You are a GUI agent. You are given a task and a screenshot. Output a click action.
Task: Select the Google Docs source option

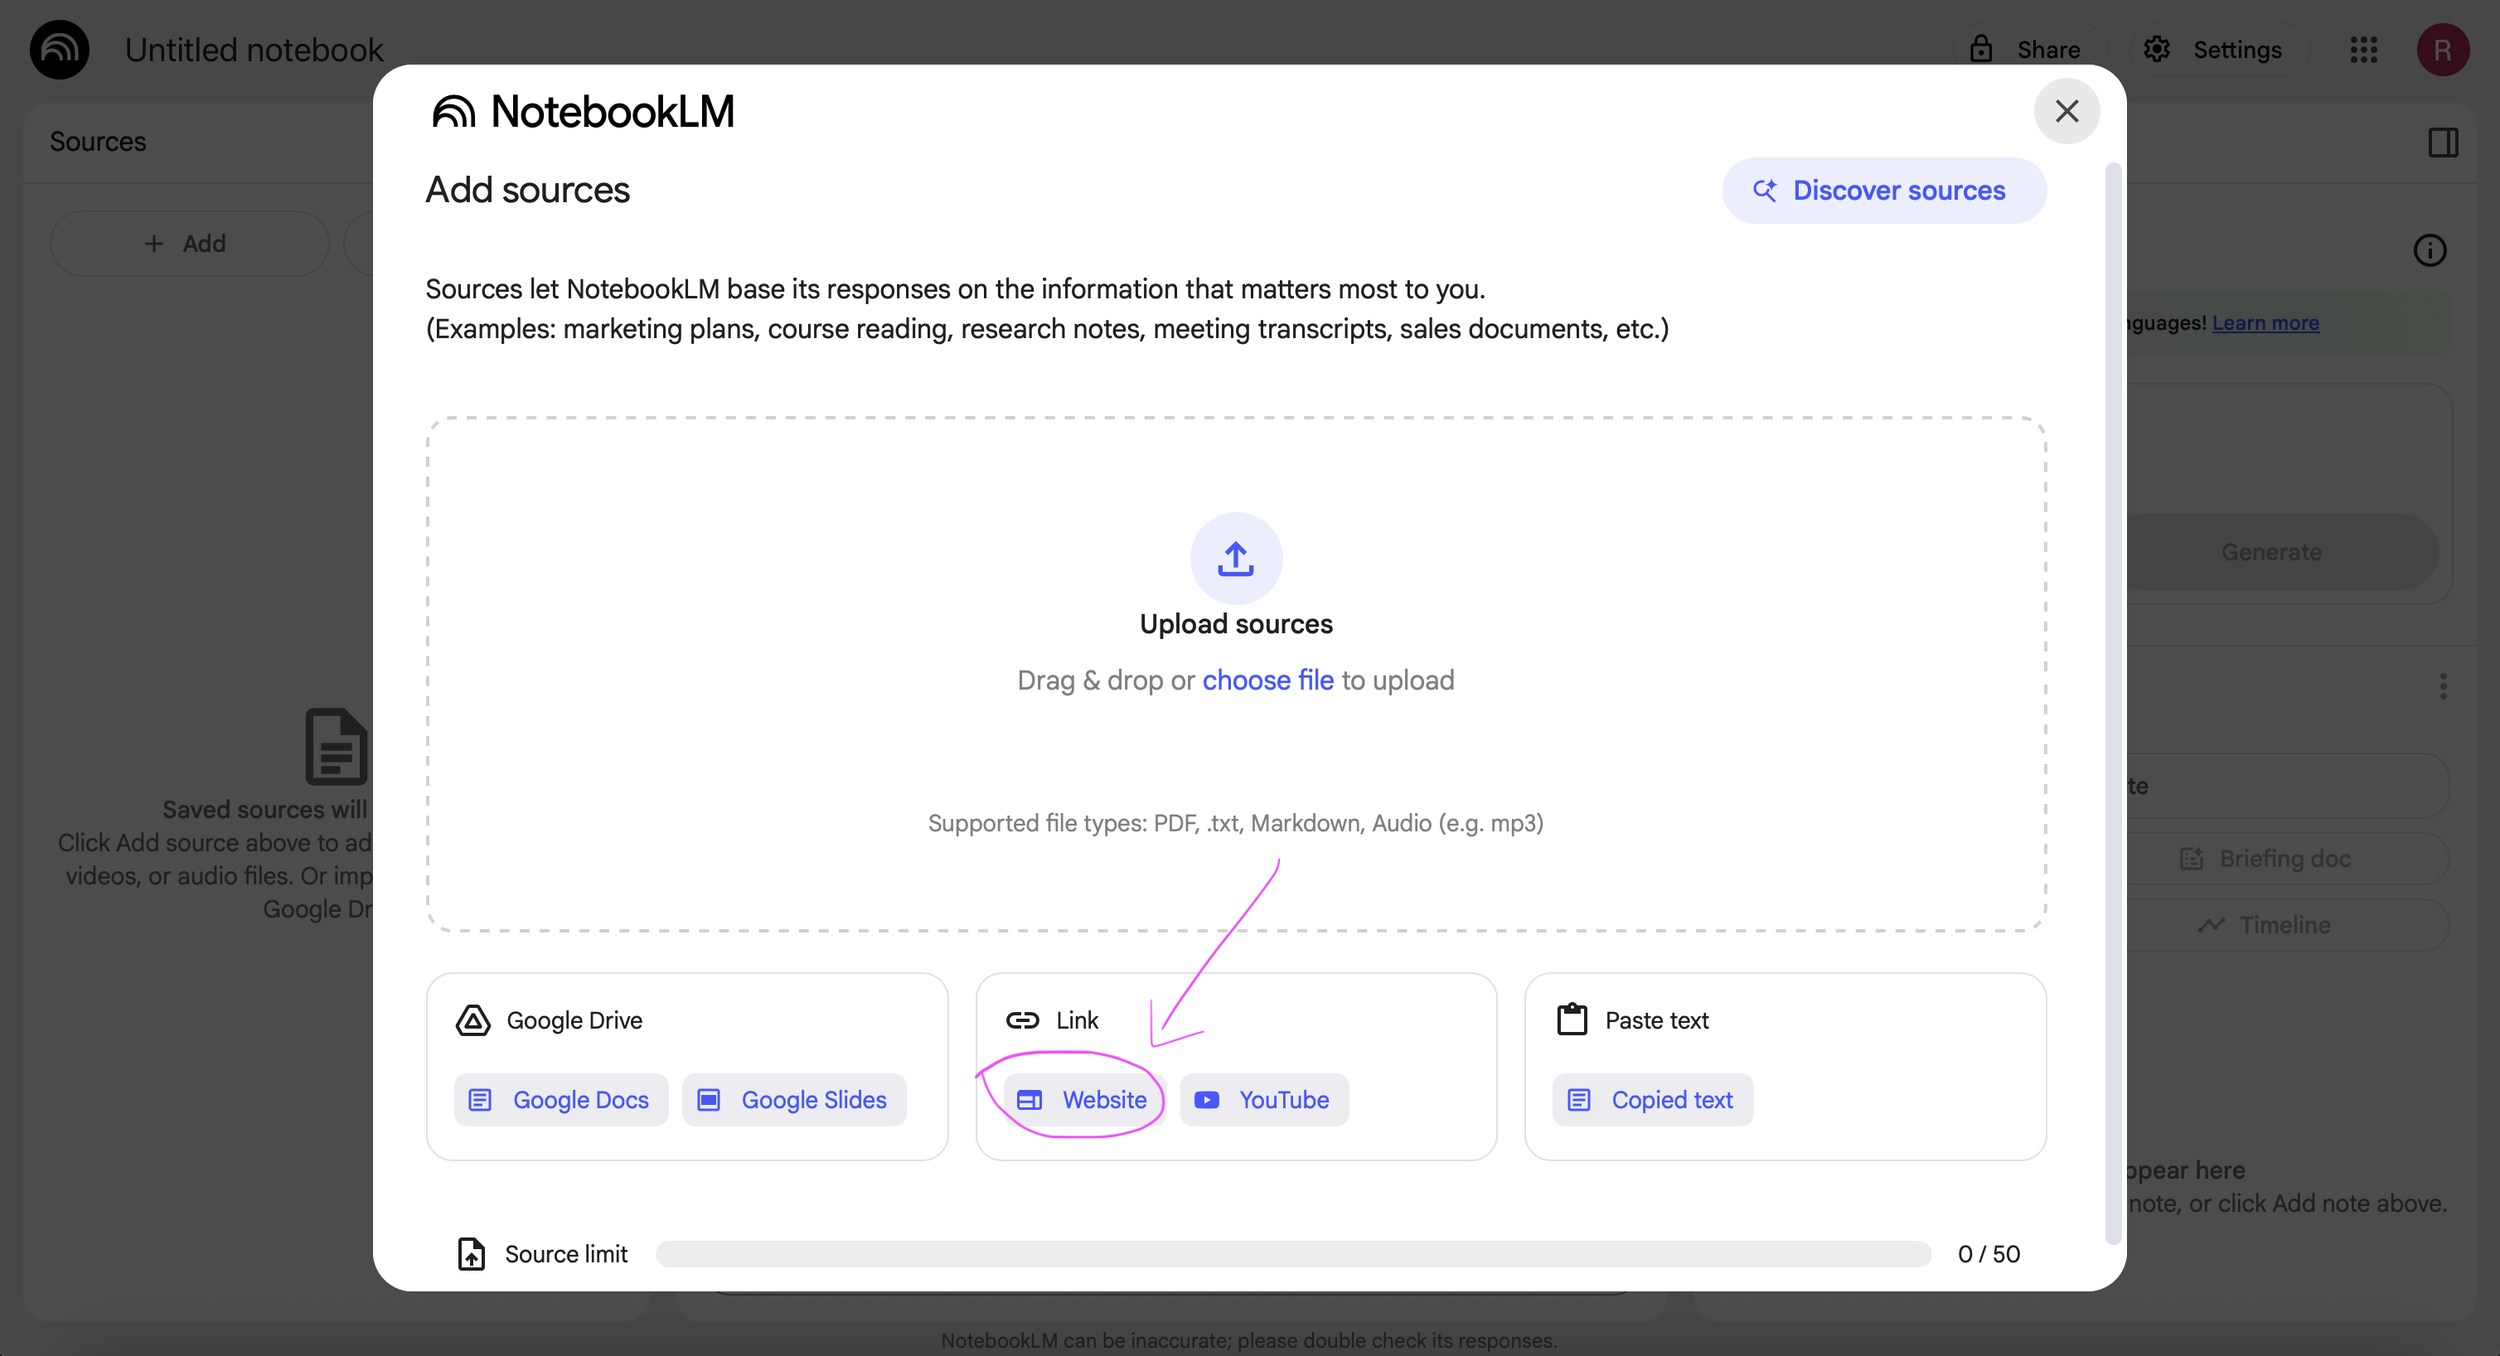pos(561,1100)
